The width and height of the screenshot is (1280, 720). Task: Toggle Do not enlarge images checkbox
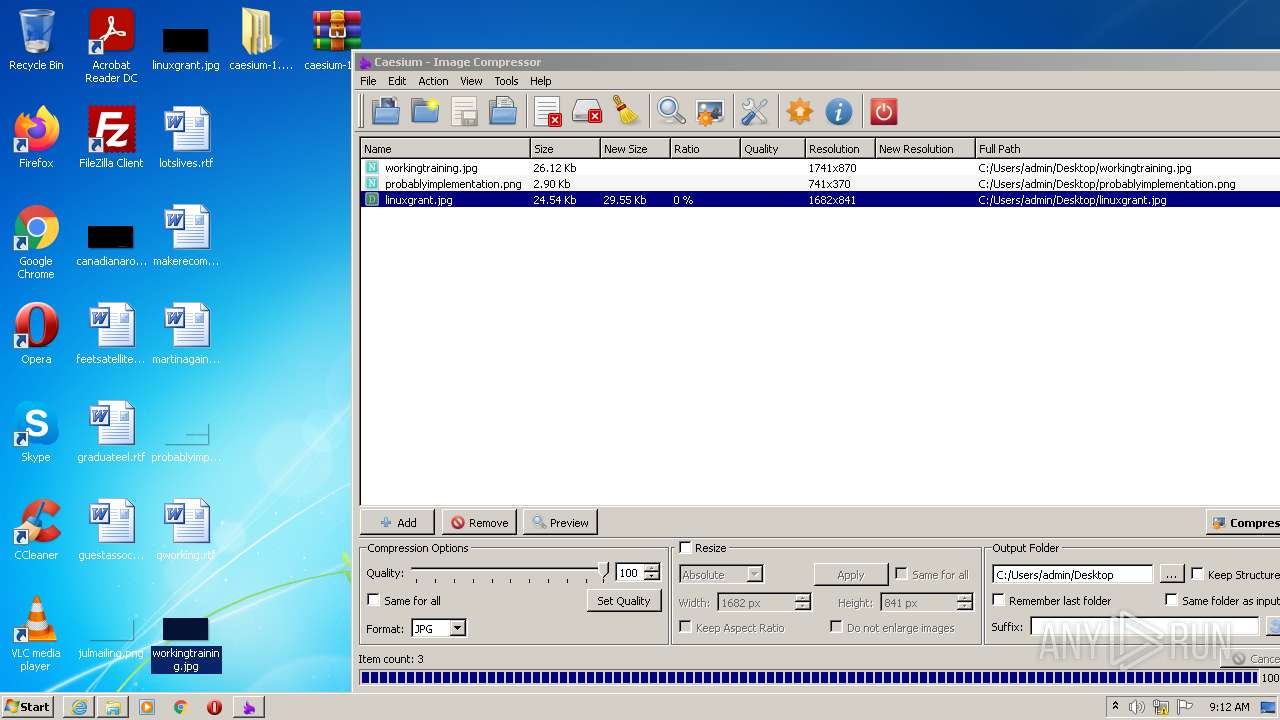[836, 627]
